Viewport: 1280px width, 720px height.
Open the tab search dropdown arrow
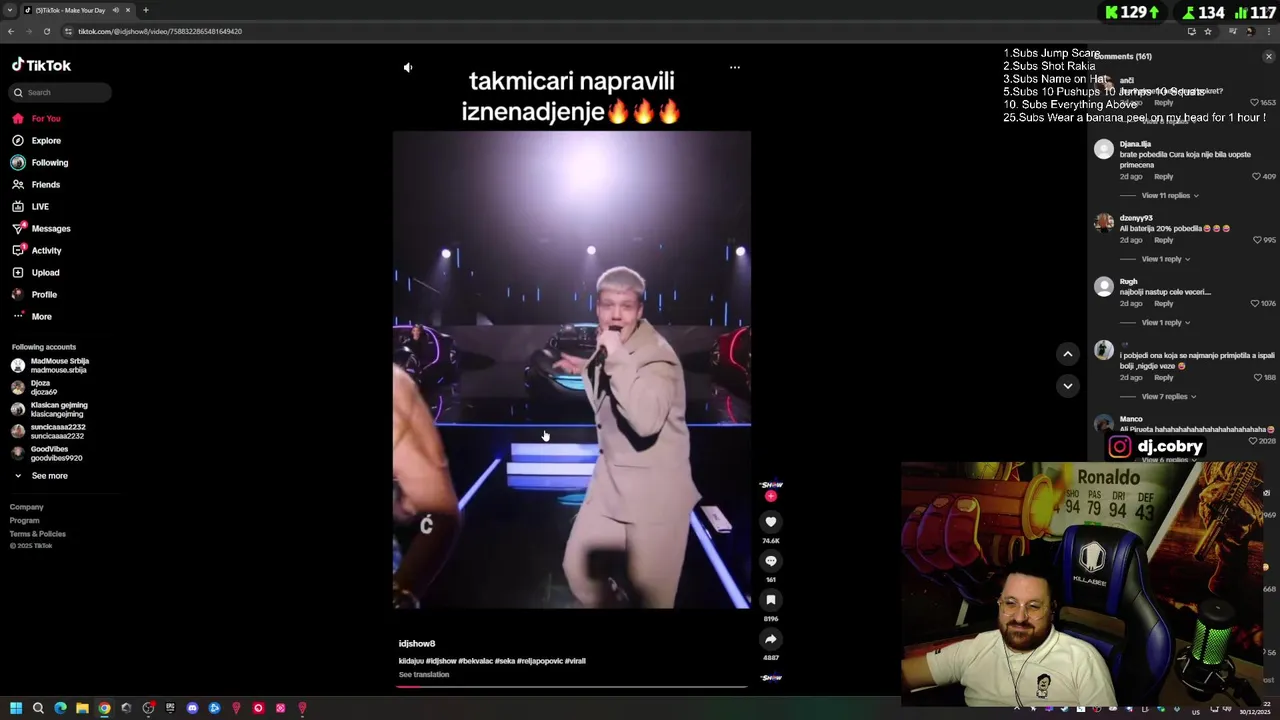[x=10, y=10]
